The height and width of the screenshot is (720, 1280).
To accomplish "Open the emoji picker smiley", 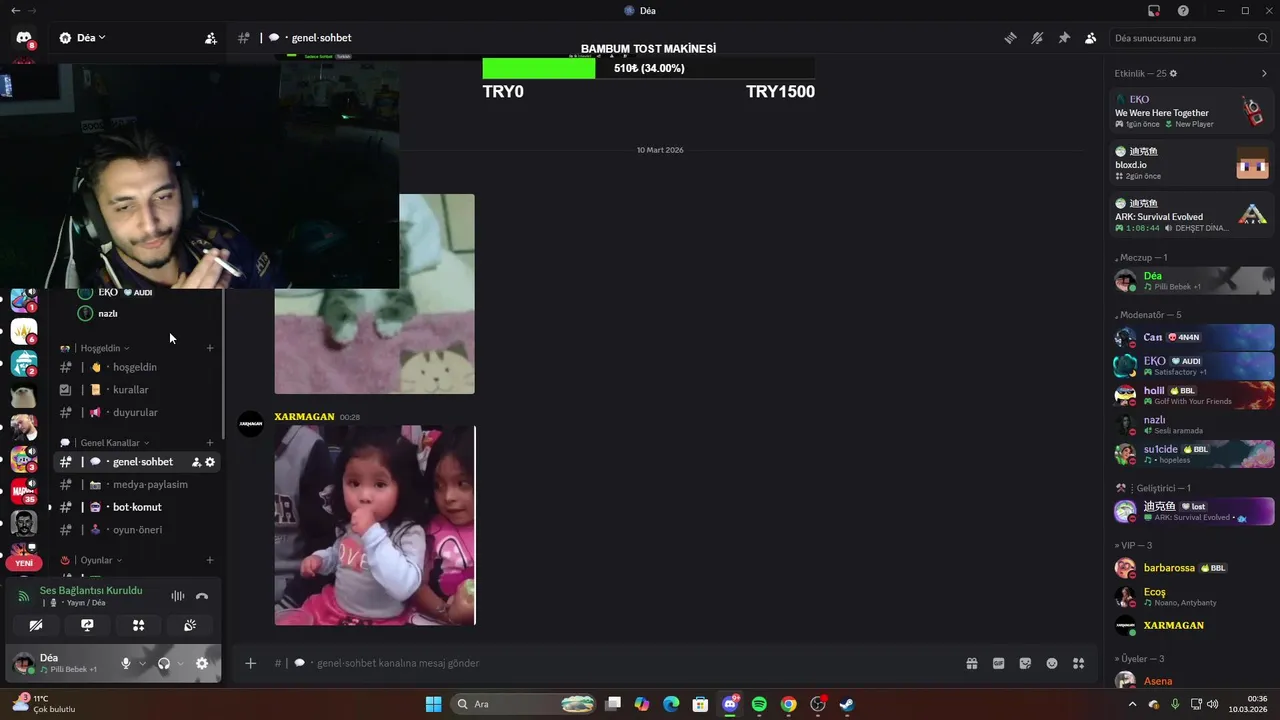I will tap(1052, 663).
